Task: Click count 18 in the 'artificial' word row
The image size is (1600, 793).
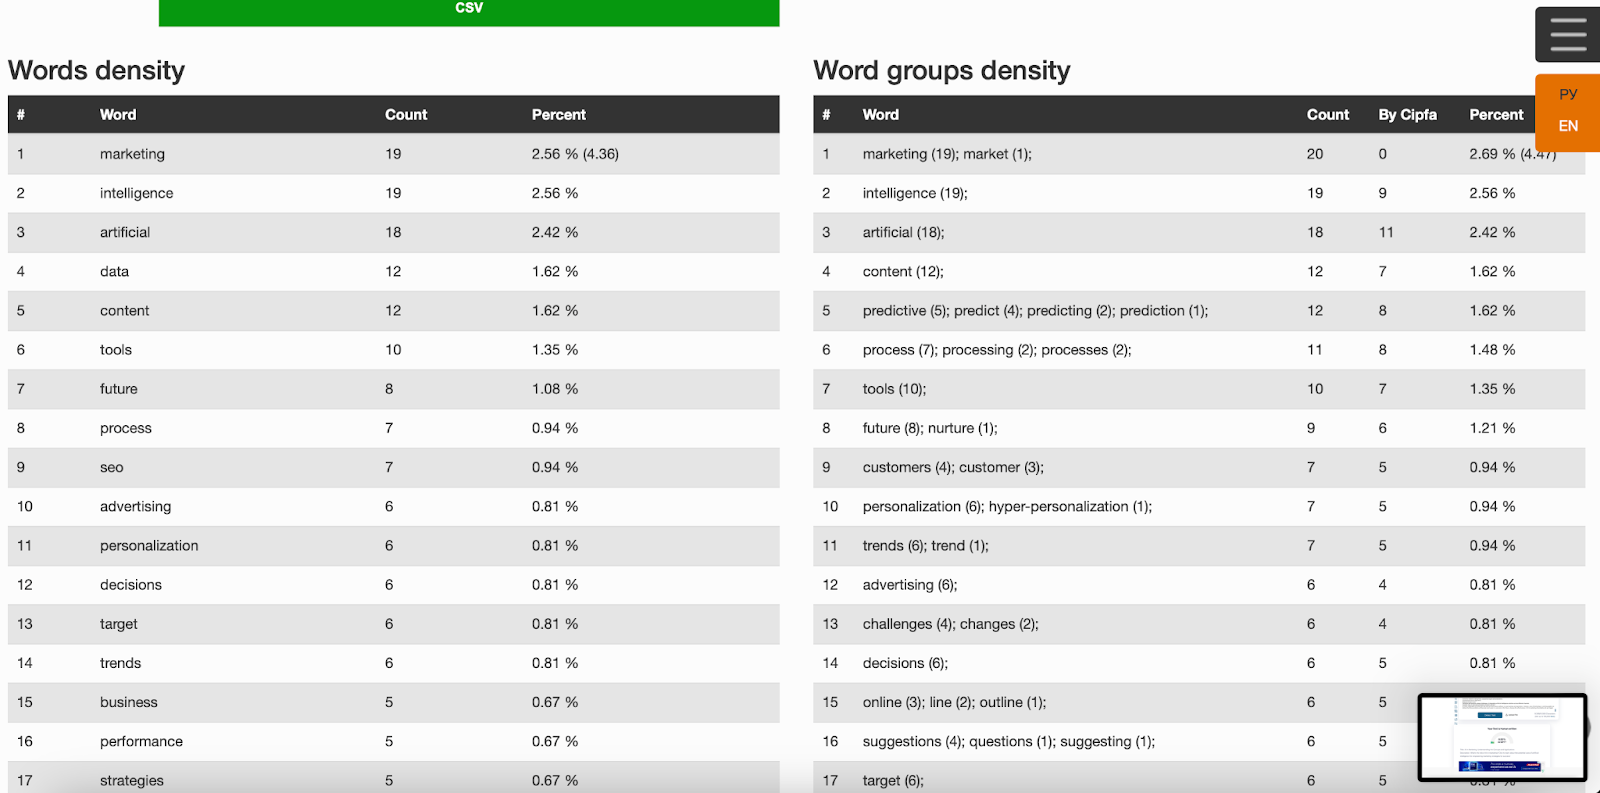Action: (393, 232)
